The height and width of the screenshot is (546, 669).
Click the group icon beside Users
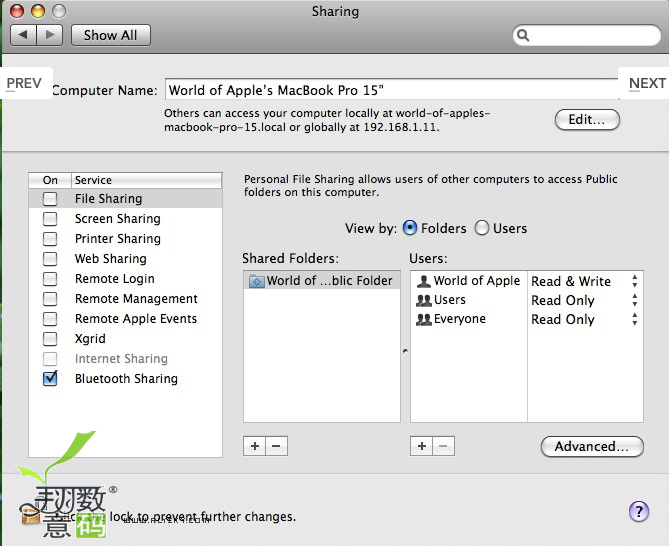424,300
